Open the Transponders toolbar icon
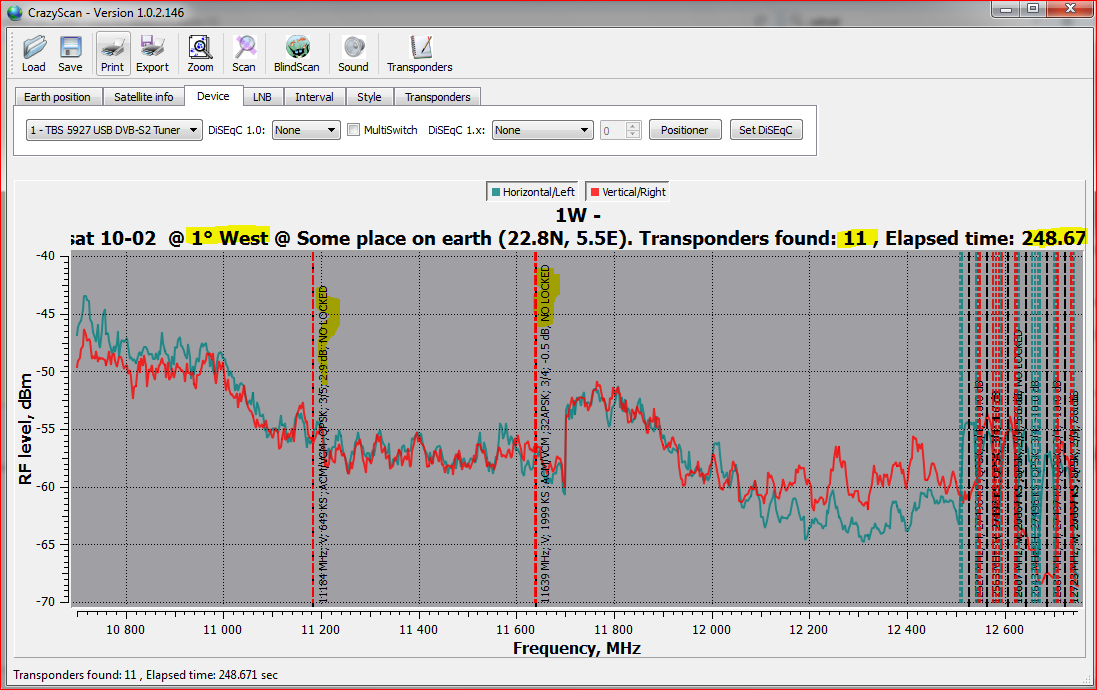This screenshot has width=1097, height=690. [x=420, y=54]
